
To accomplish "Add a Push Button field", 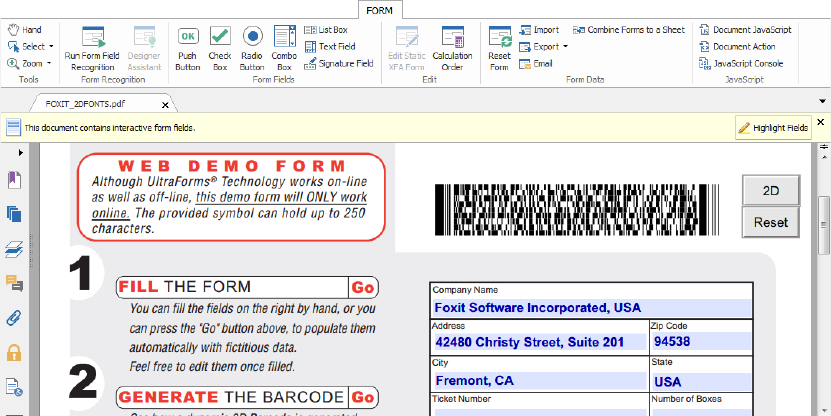I will point(188,48).
